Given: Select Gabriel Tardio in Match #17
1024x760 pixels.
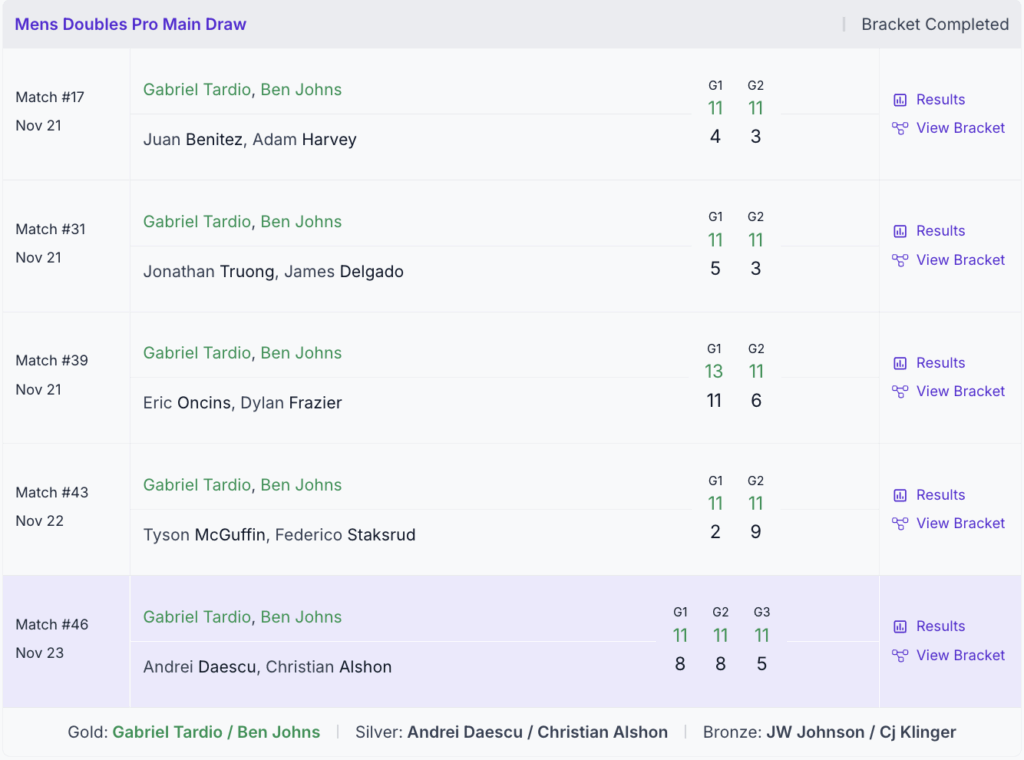Looking at the screenshot, I should 196,89.
